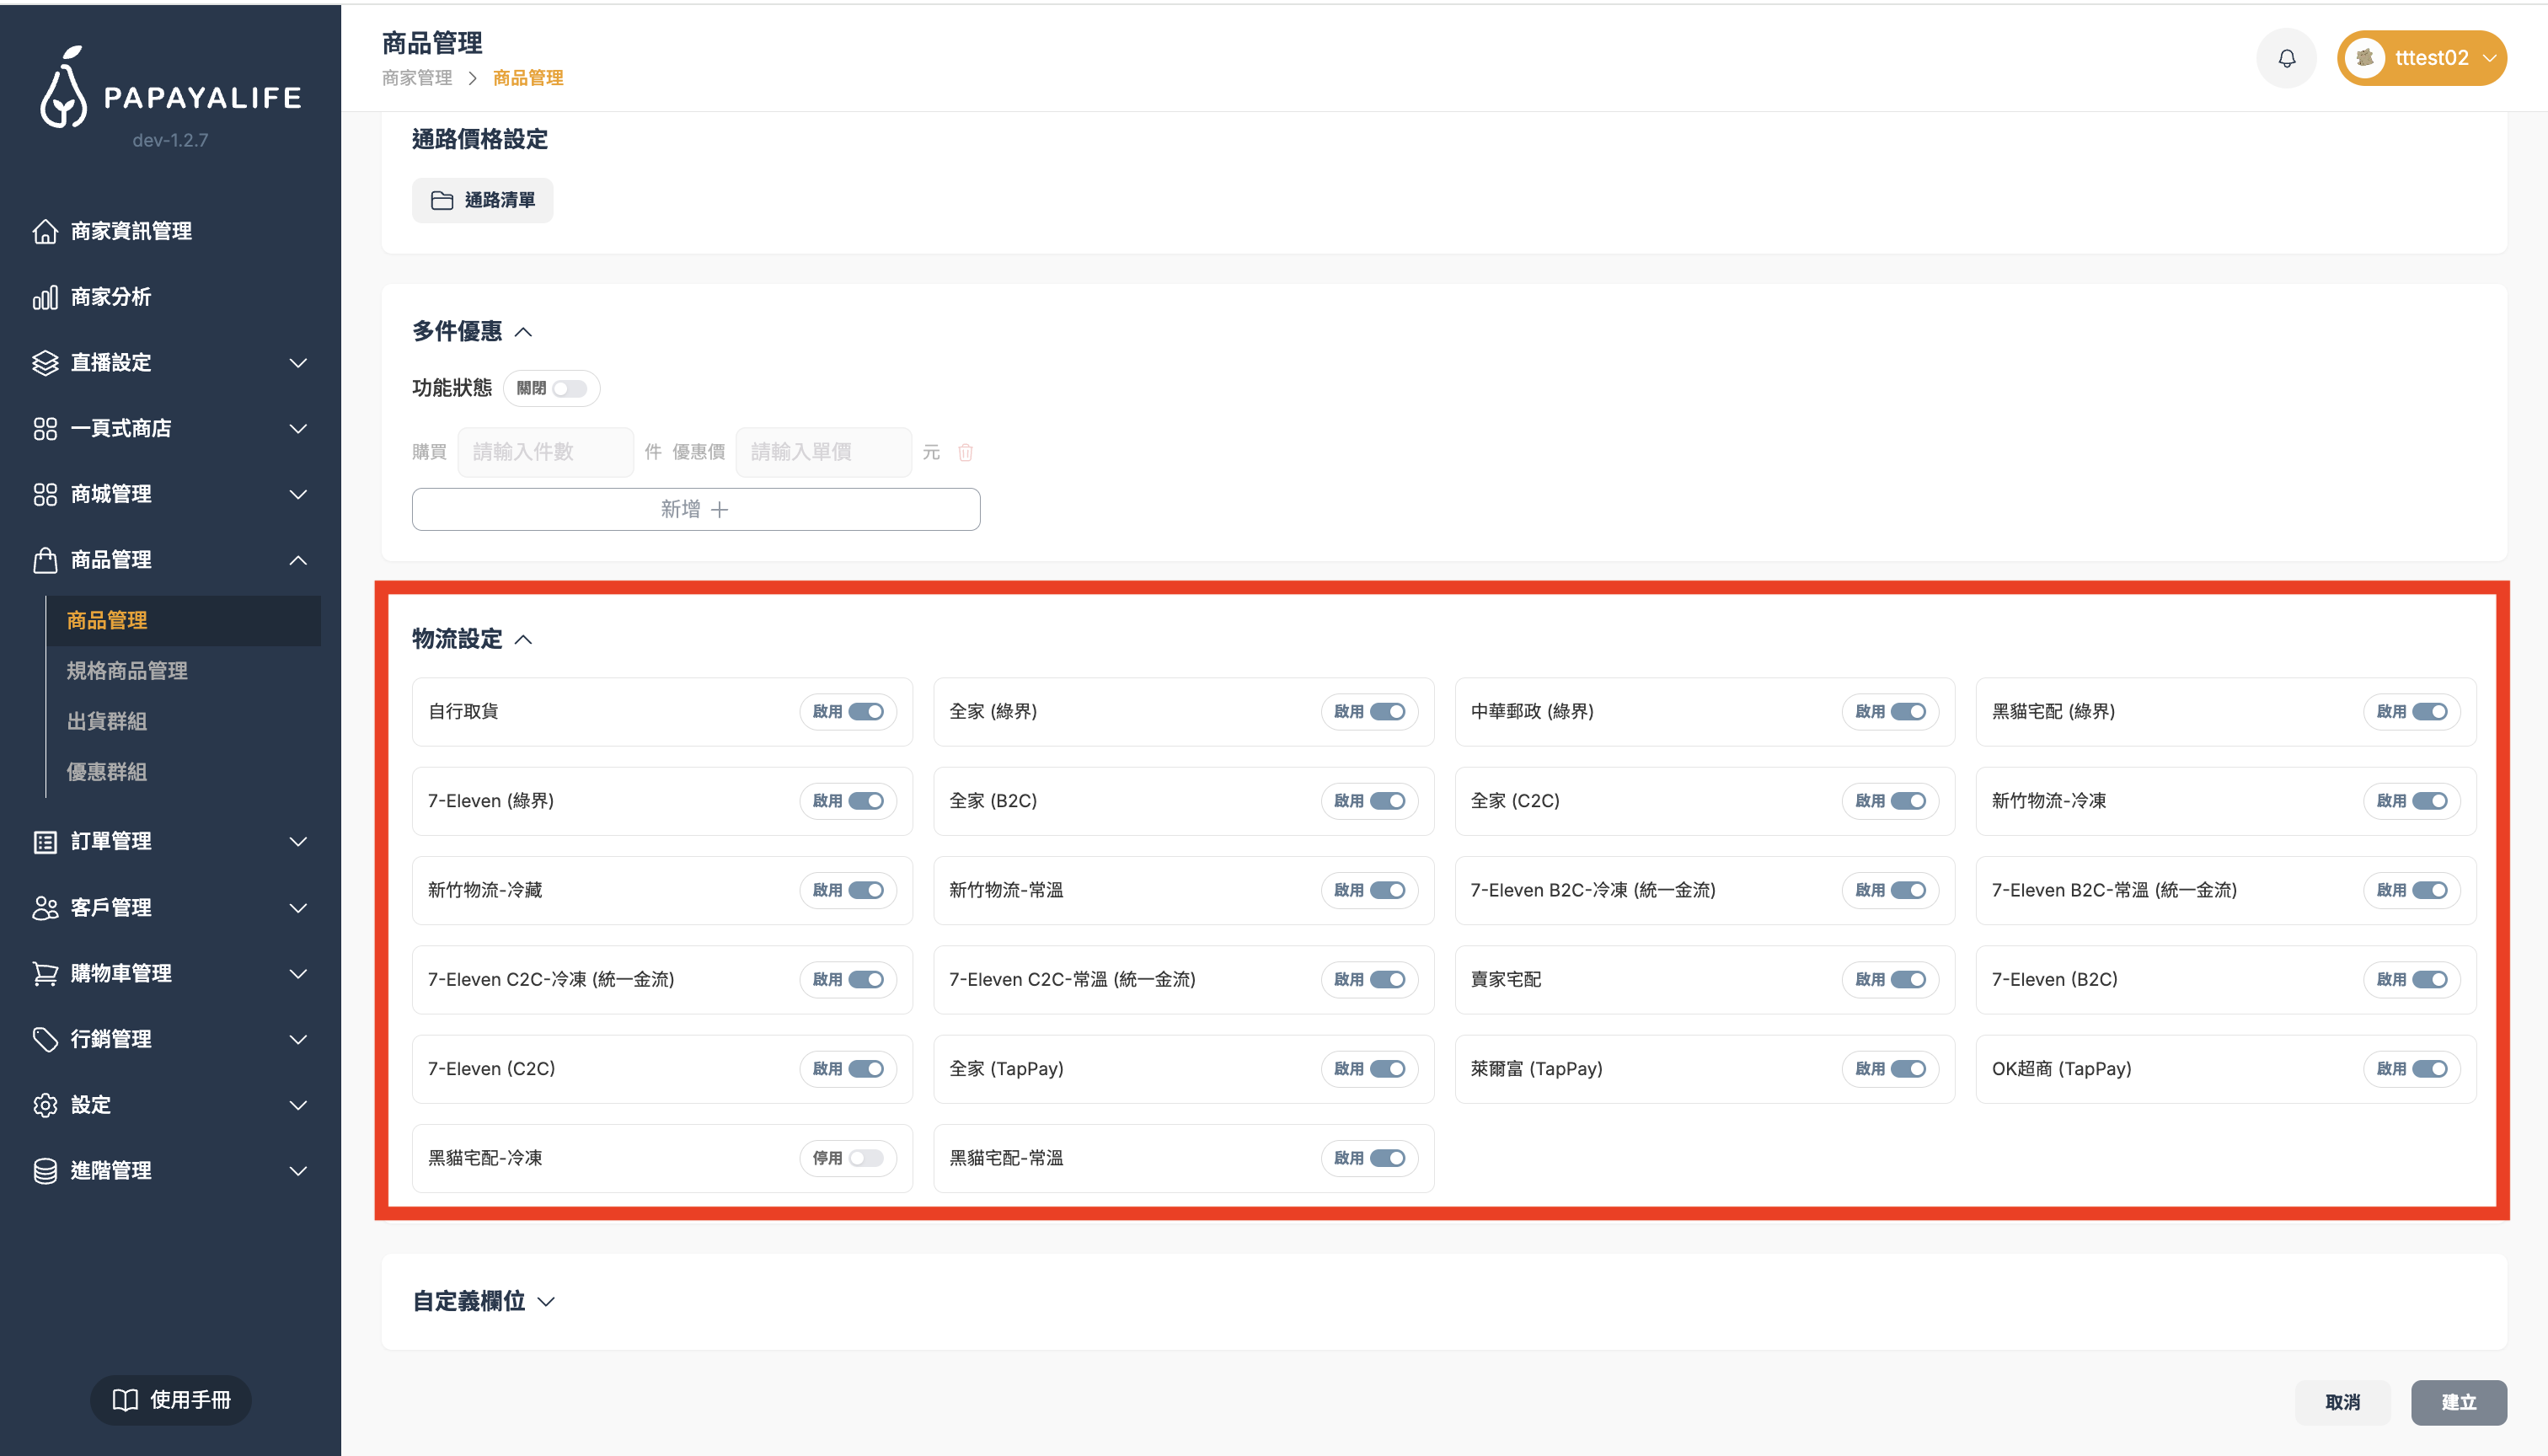Click the 客戶管理 people icon
Viewport: 2548px width, 1456px height.
tap(45, 907)
